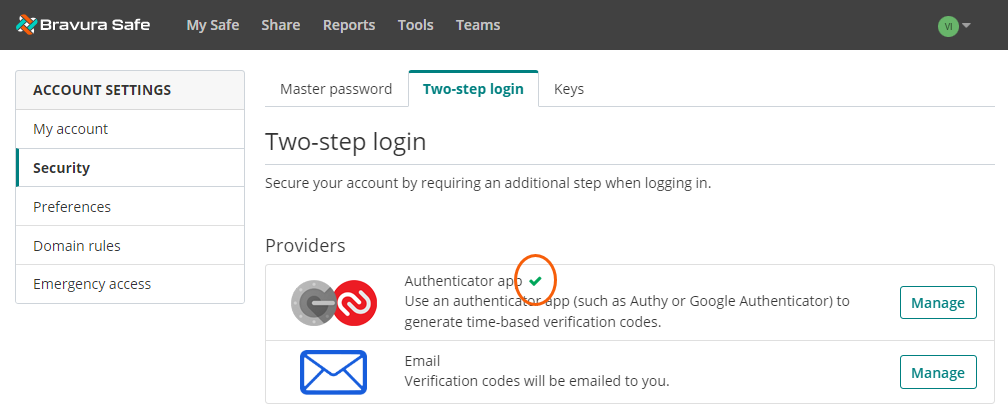Click the Email provider title text
Image resolution: width=1008 pixels, height=417 pixels.
point(422,361)
